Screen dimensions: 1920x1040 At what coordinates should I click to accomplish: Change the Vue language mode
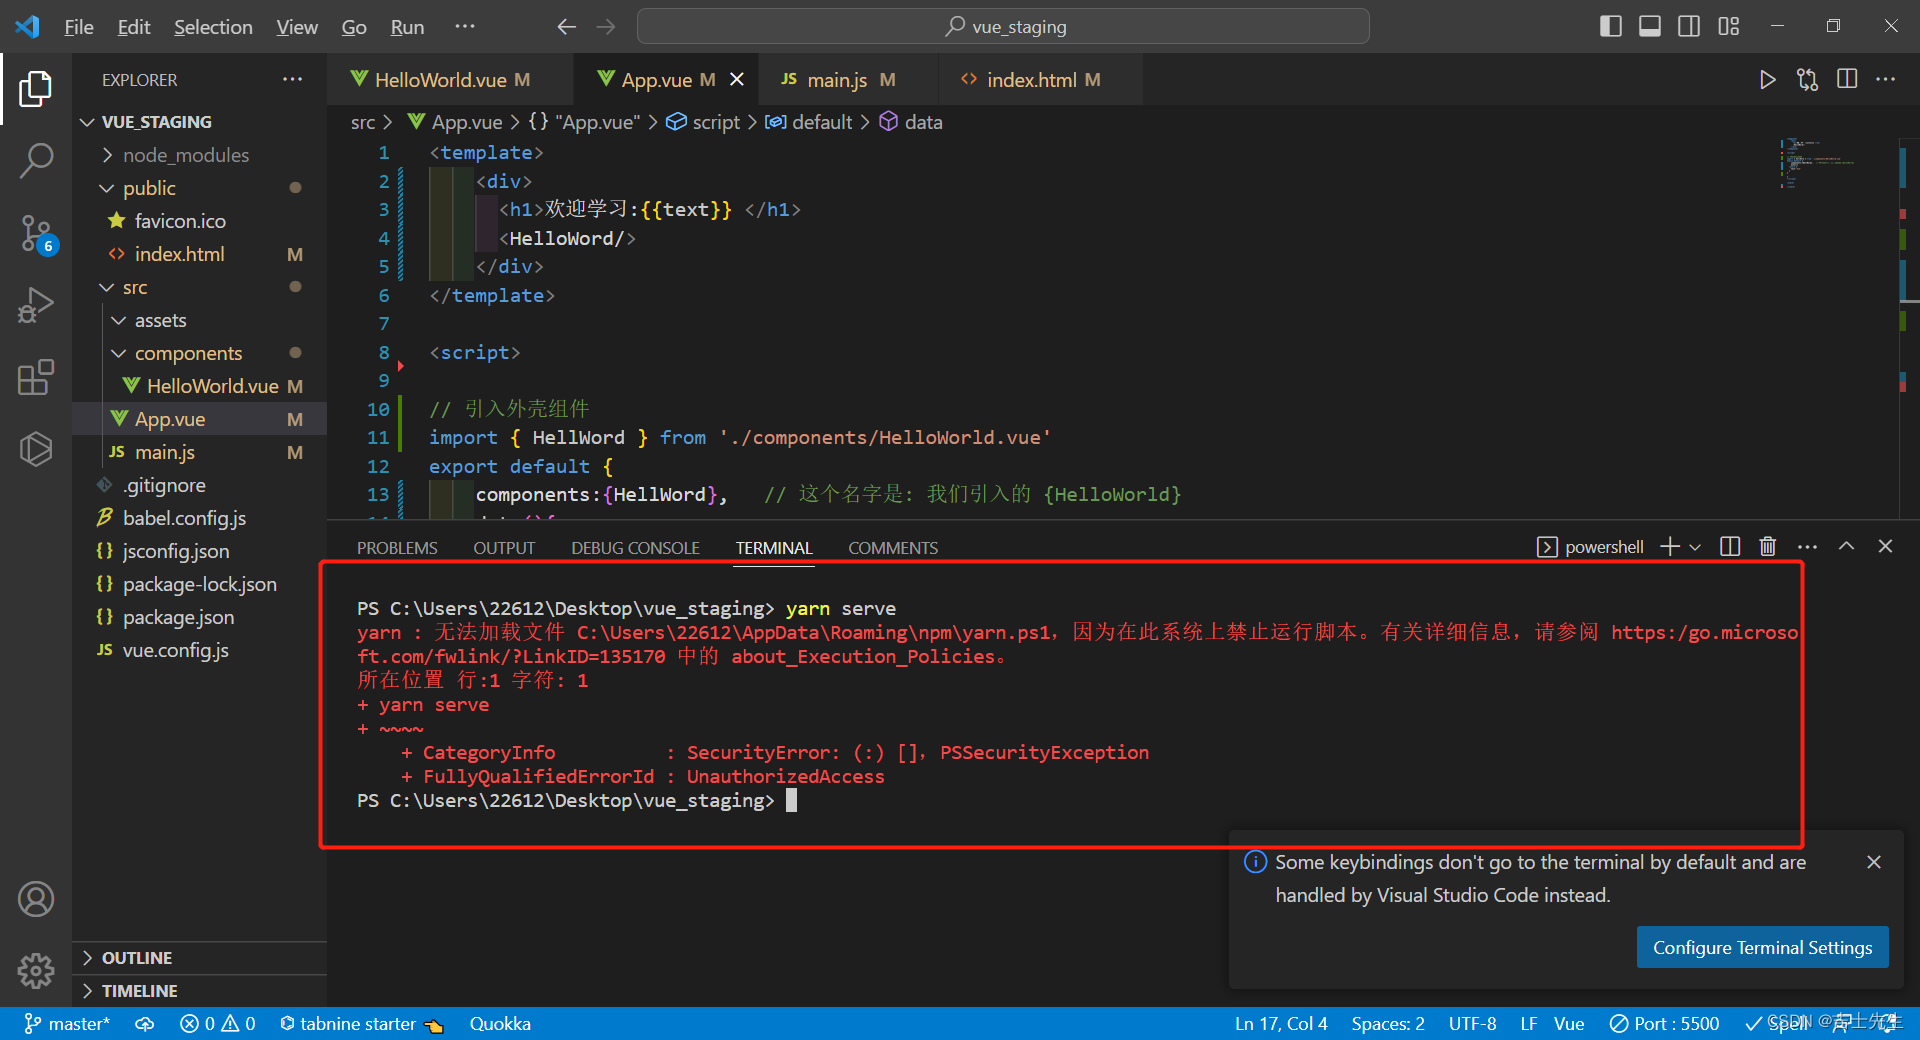[x=1569, y=1024]
